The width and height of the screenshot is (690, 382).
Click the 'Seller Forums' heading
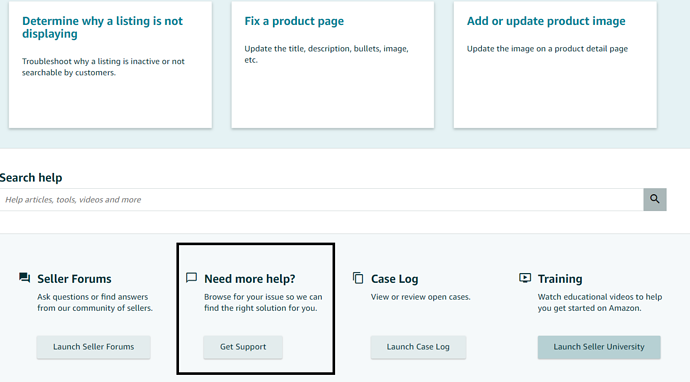74,279
